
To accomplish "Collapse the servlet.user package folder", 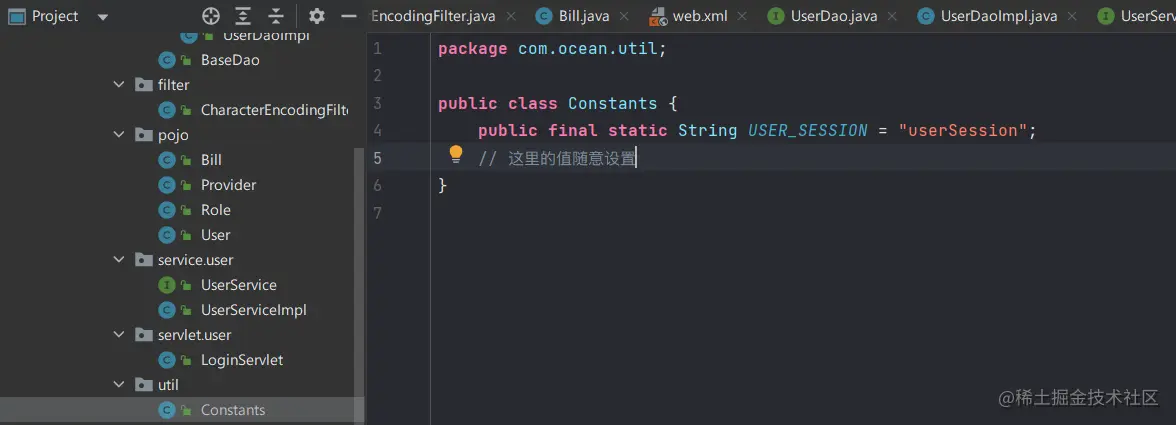I will click(118, 334).
